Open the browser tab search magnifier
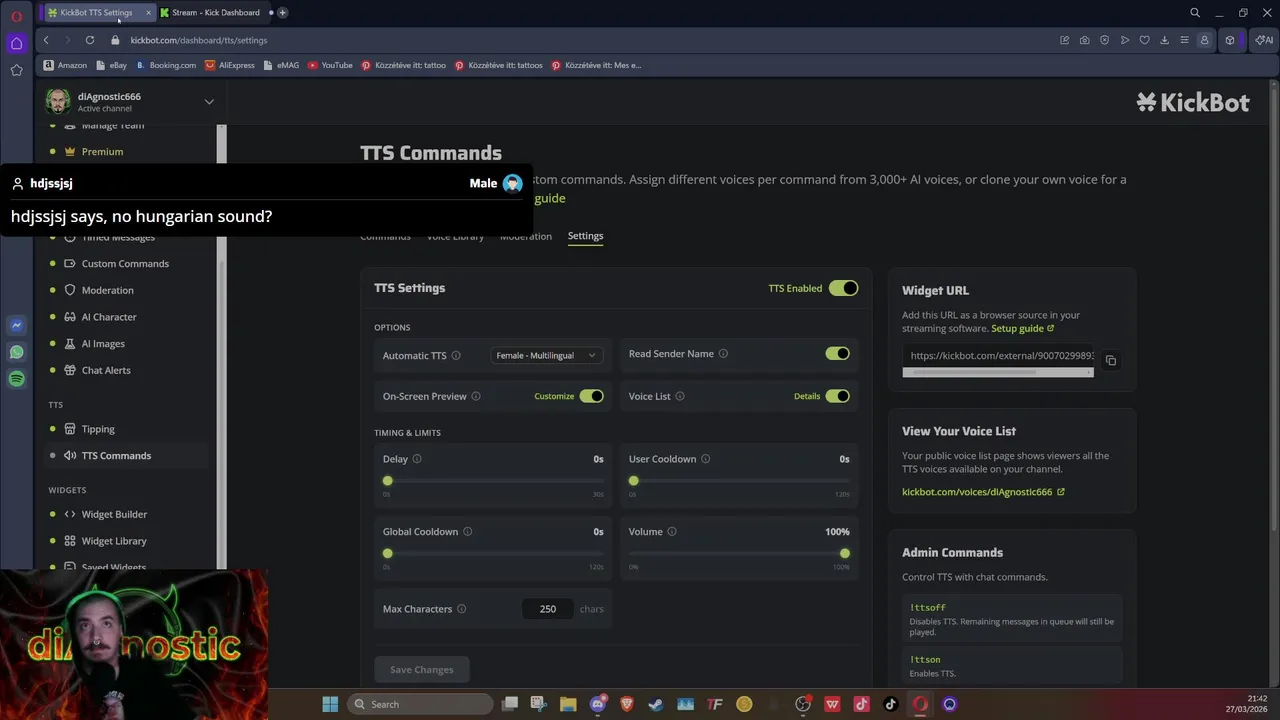Viewport: 1280px width, 720px height. [x=1194, y=12]
